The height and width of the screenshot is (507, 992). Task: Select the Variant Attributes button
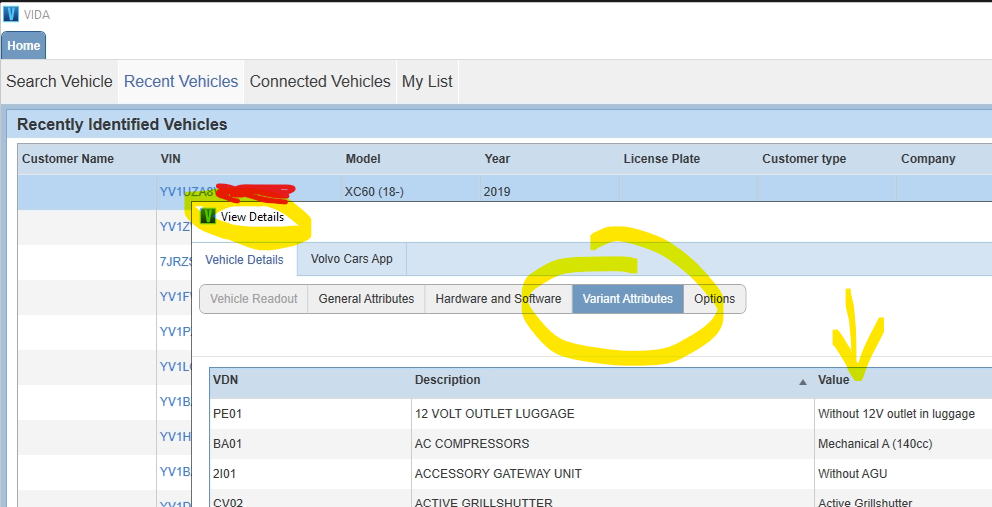click(x=628, y=299)
